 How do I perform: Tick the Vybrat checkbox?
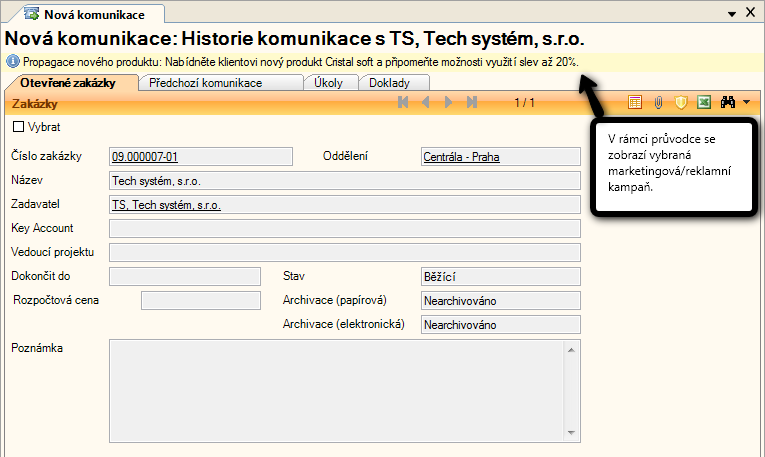(18, 127)
